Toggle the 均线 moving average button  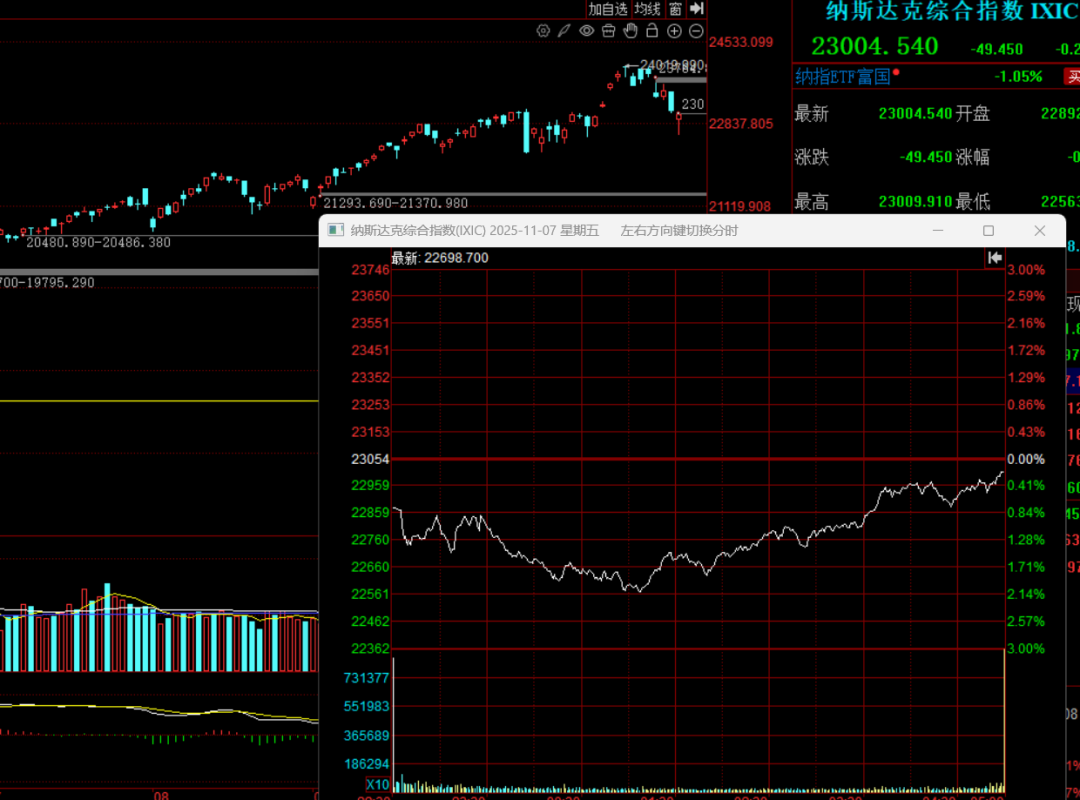coord(648,9)
